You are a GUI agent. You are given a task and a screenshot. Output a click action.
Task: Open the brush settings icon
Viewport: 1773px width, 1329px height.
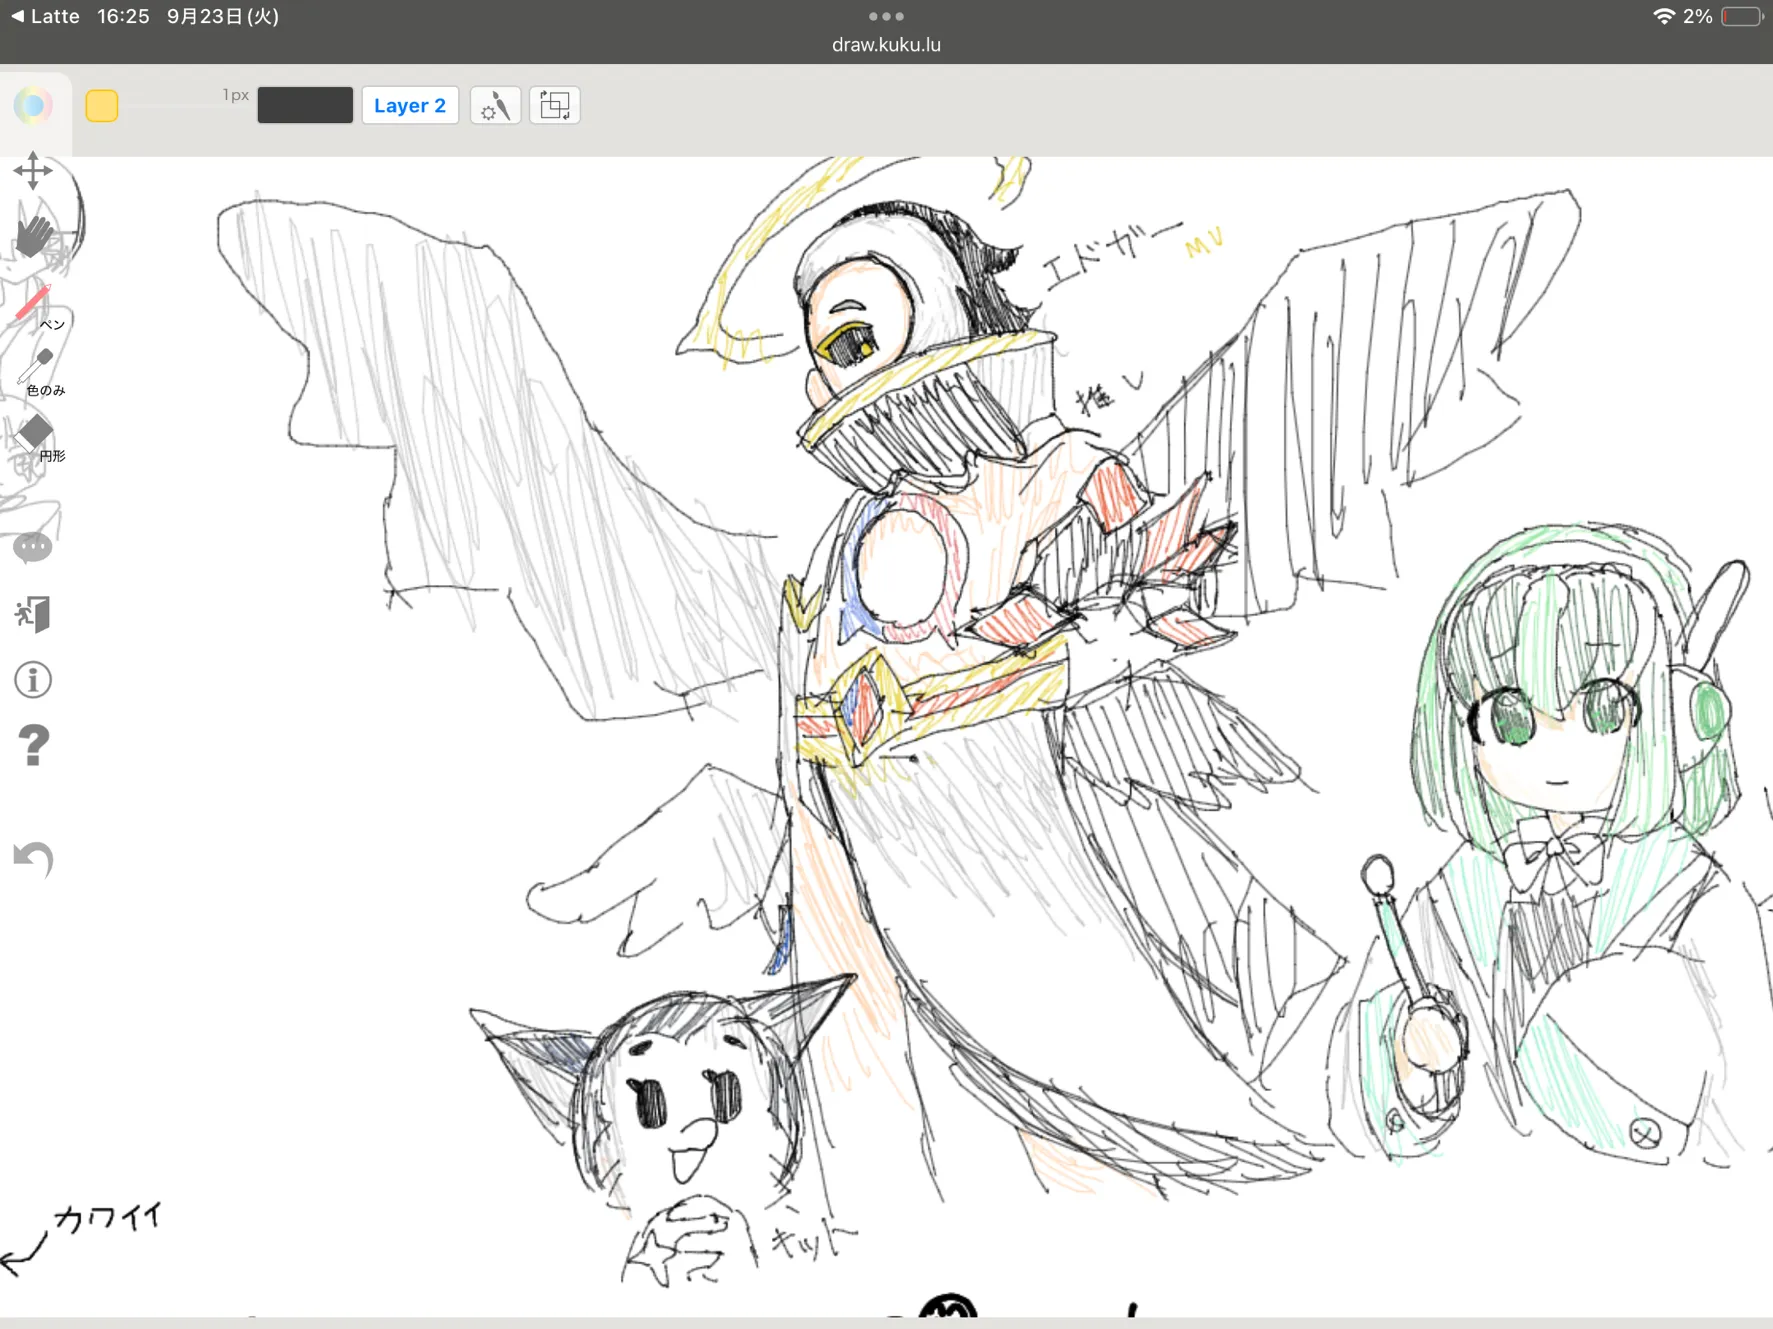click(x=495, y=105)
